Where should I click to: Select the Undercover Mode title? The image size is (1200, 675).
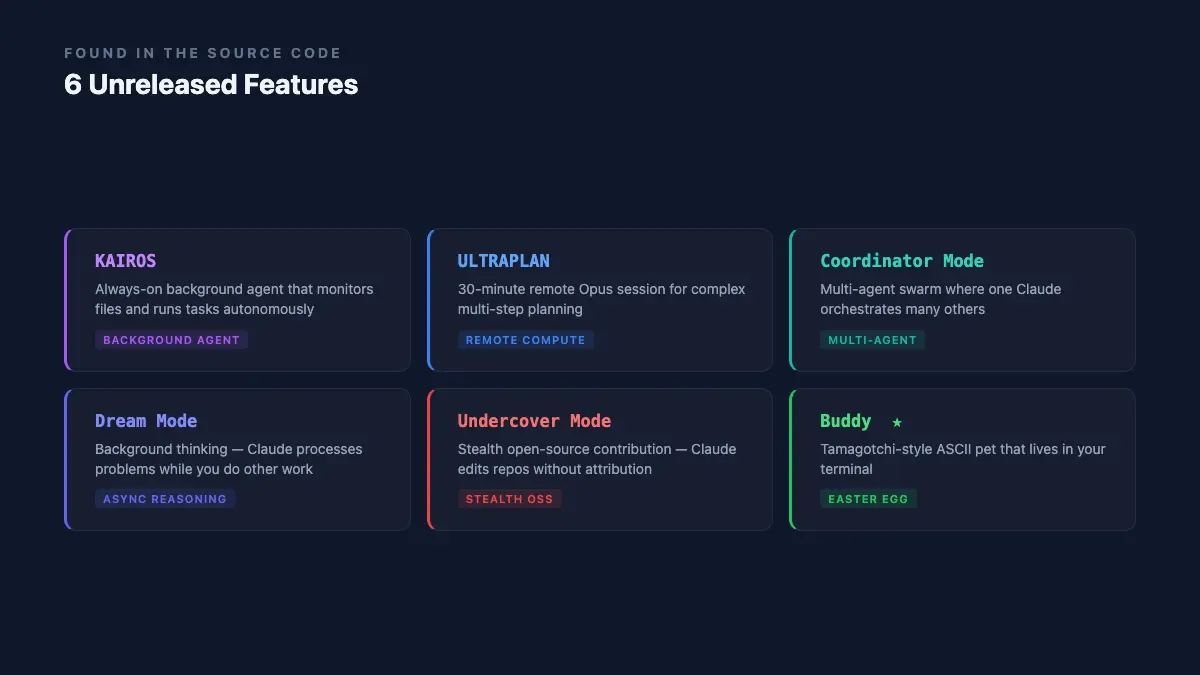534,421
